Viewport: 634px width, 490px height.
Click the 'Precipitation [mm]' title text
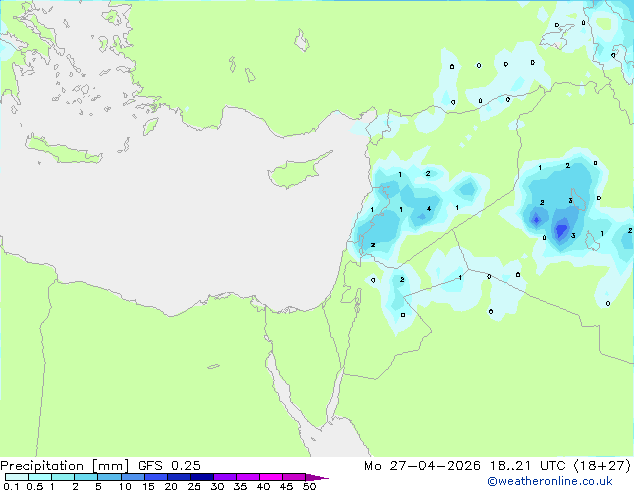pyautogui.click(x=65, y=466)
